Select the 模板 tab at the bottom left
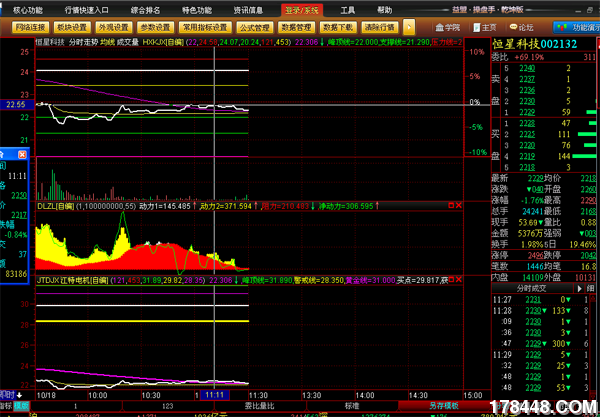 [19, 406]
